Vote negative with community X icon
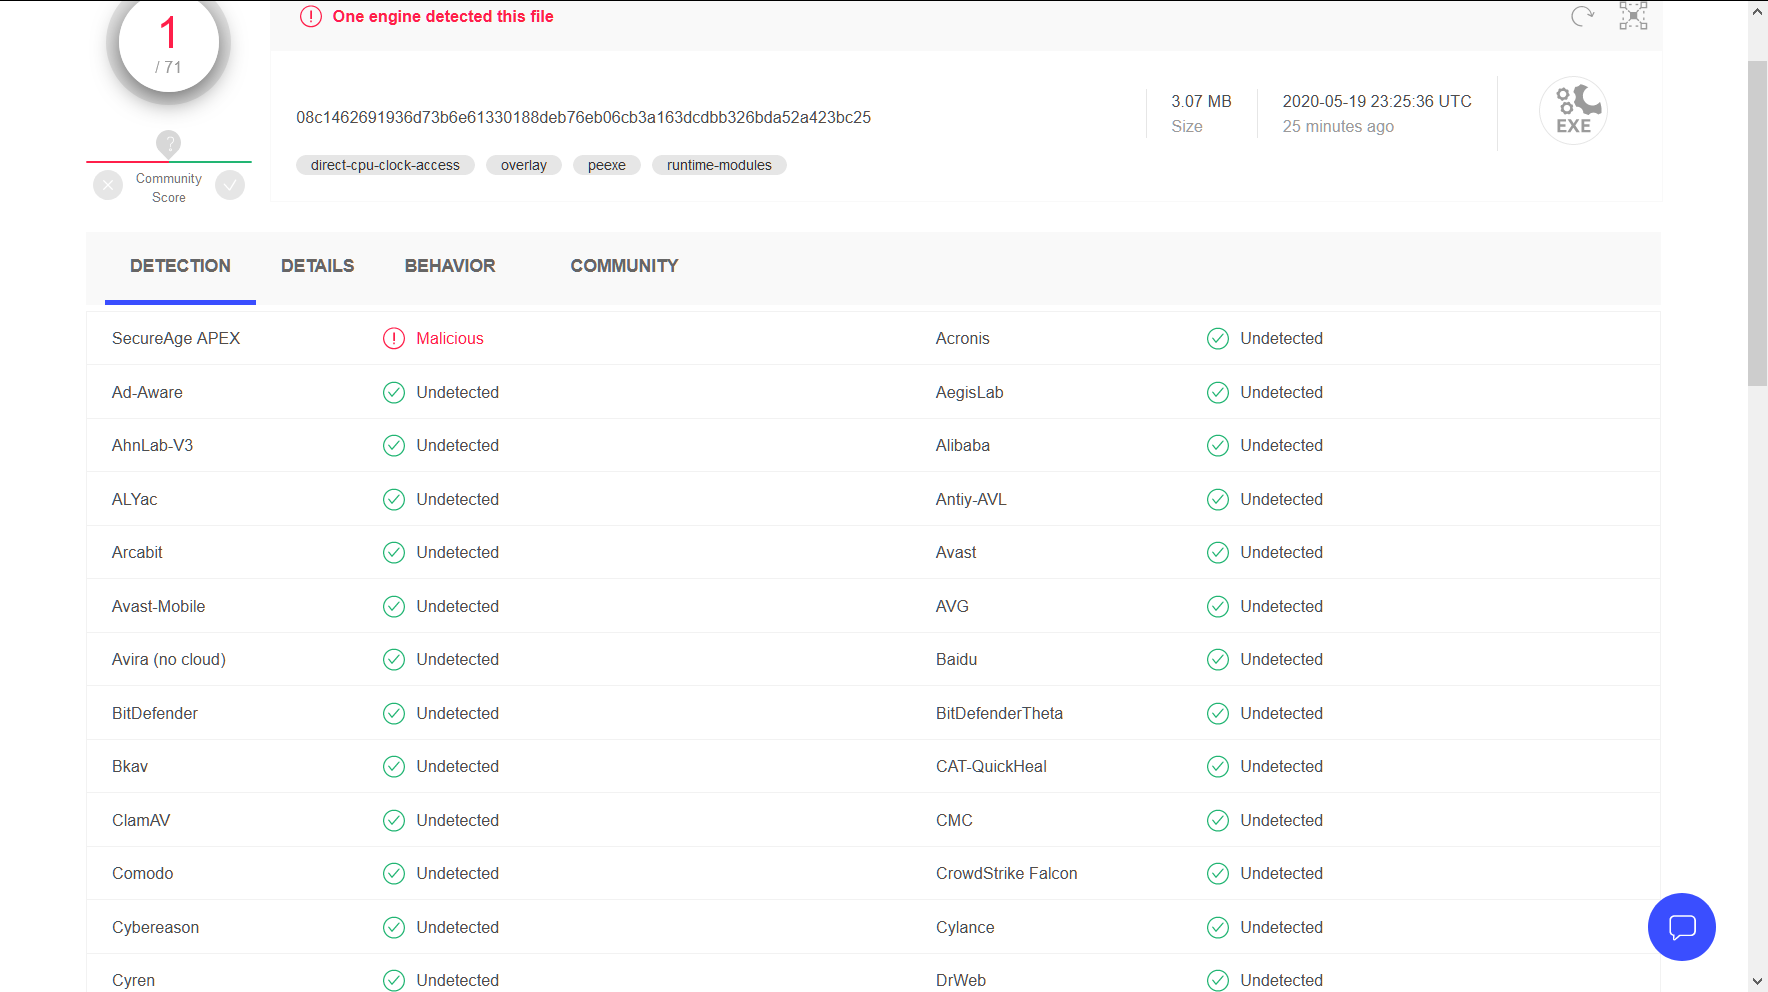Image resolution: width=1768 pixels, height=992 pixels. tap(108, 185)
